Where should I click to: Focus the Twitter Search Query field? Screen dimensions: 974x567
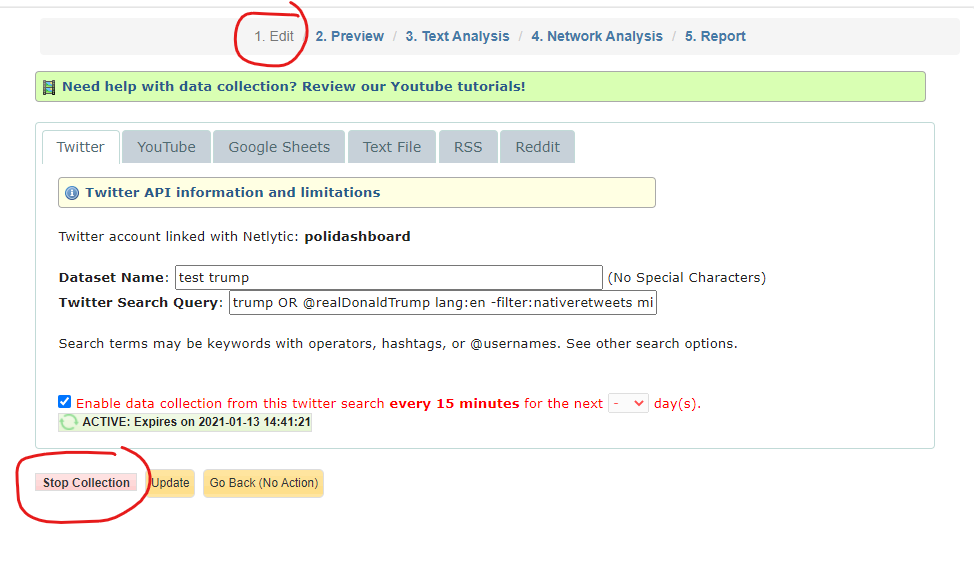[x=442, y=303]
